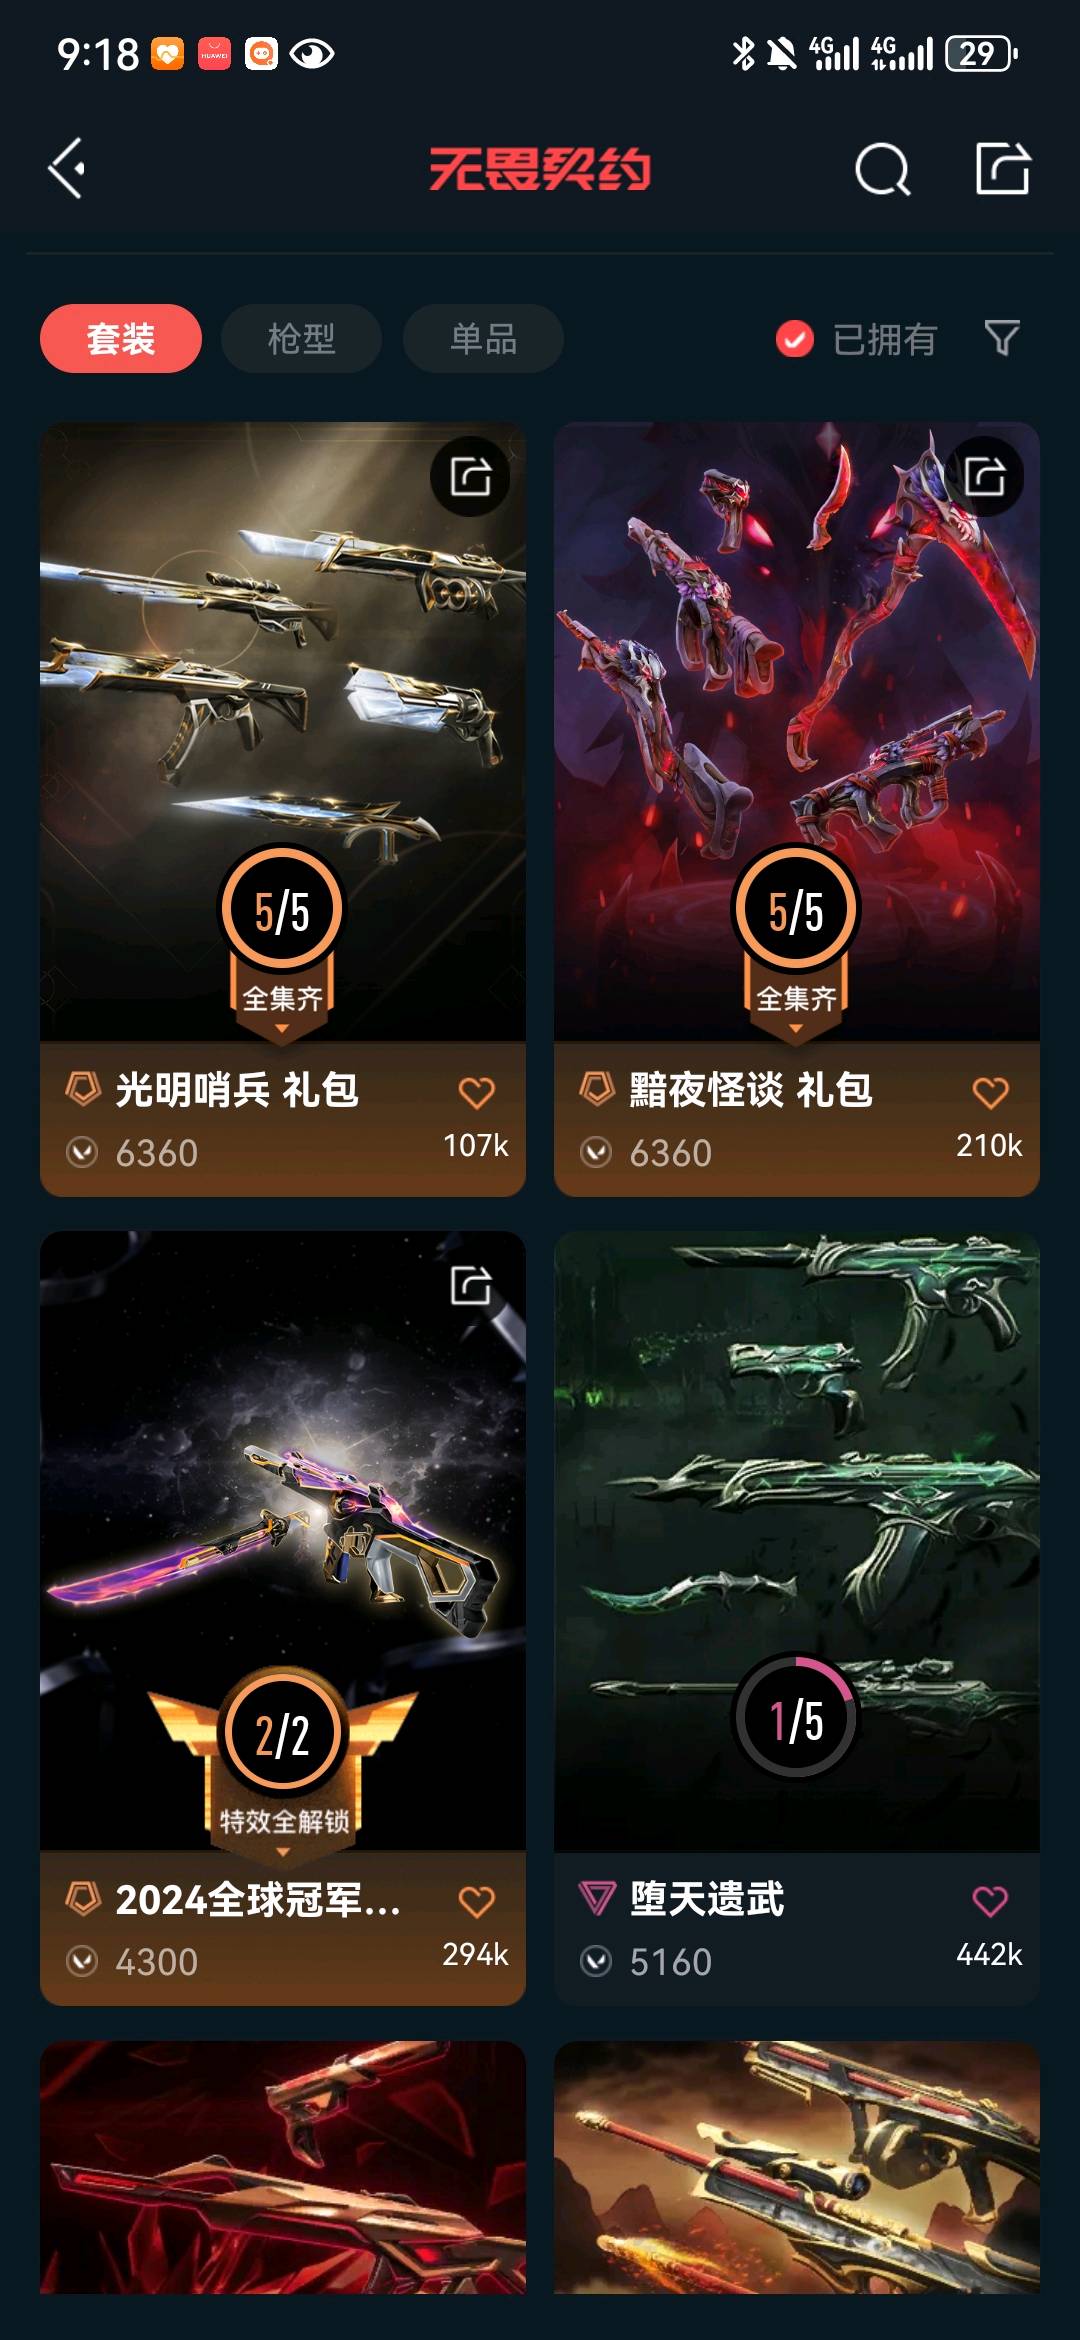Favorite 黯夜怪谈 礼包 with heart
The image size is (1080, 2340).
click(990, 1092)
